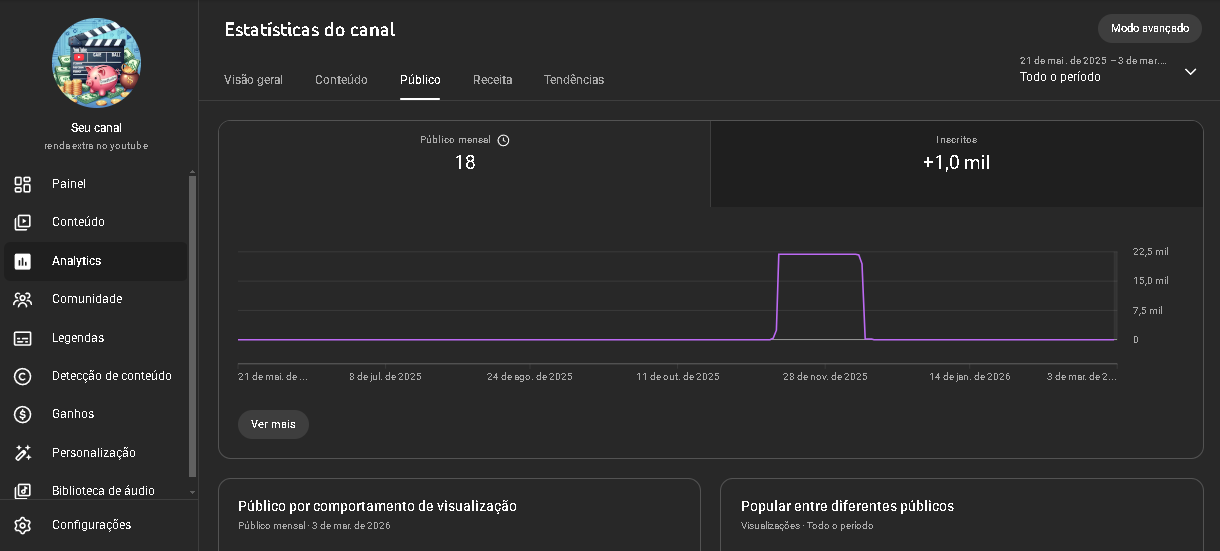Screen dimensions: 1220x551
Task: Click the Seu canal label
Action: point(96,128)
